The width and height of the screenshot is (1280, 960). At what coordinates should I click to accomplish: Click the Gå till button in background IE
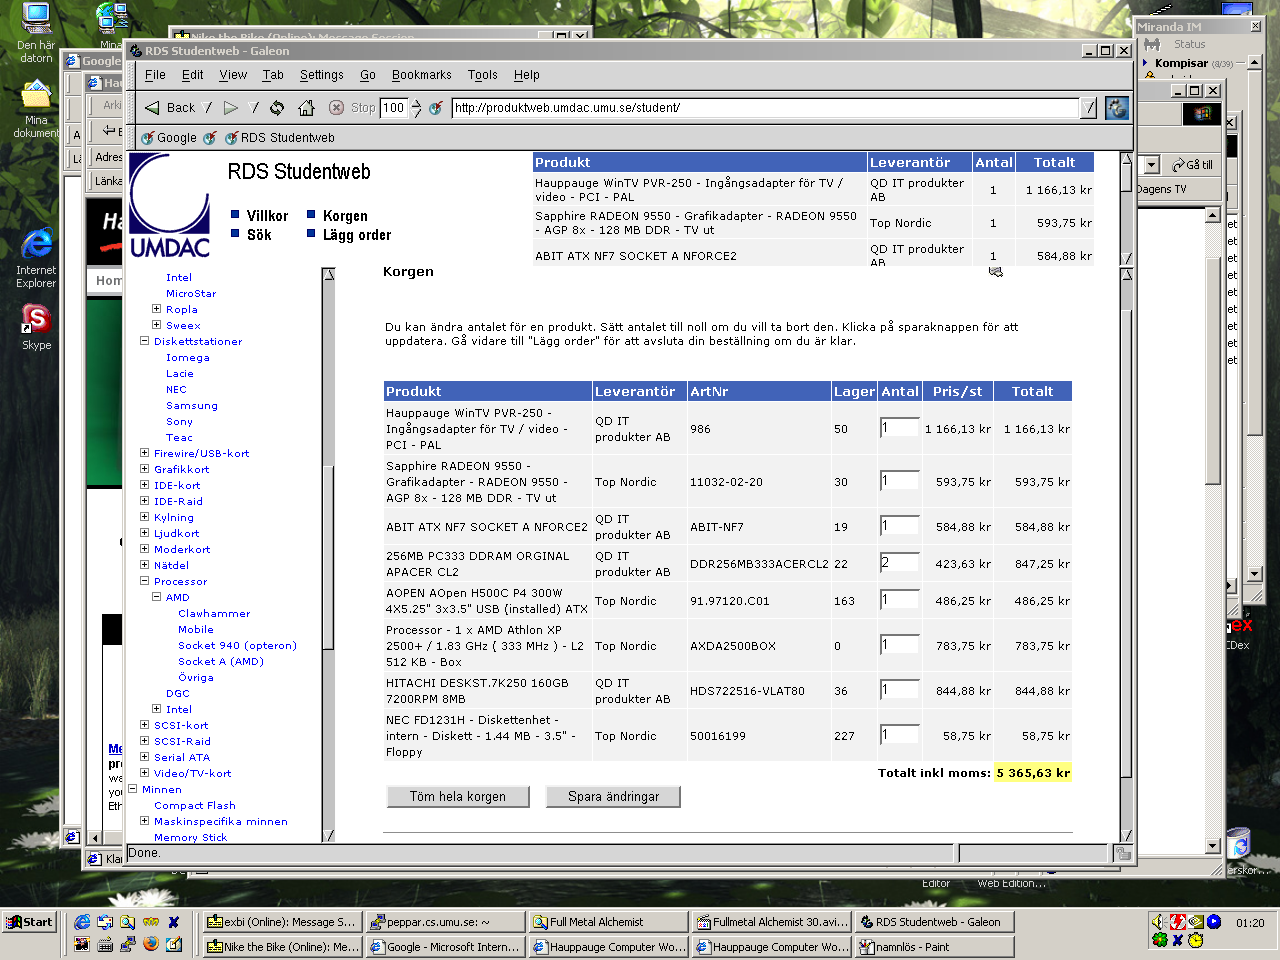[1193, 165]
